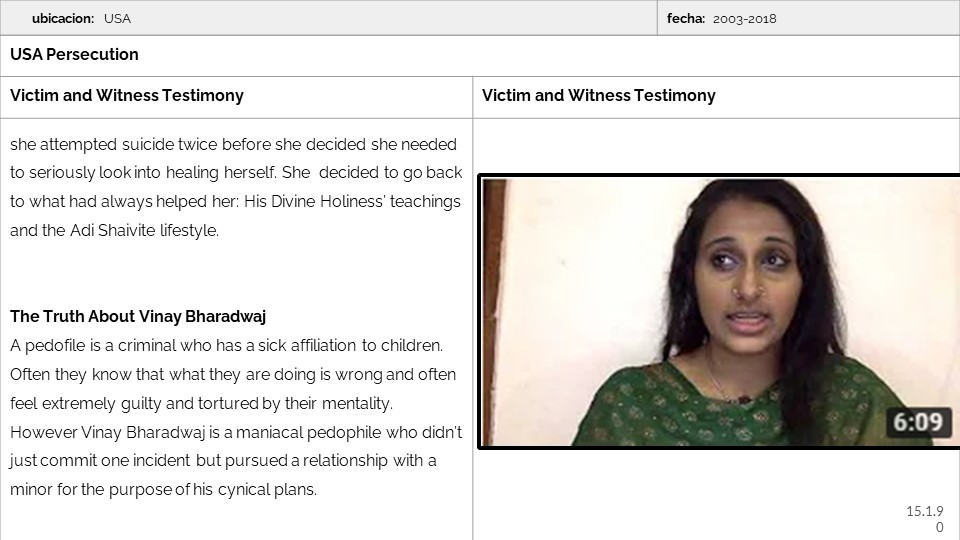Click the 6:09 video duration badge

tap(918, 422)
